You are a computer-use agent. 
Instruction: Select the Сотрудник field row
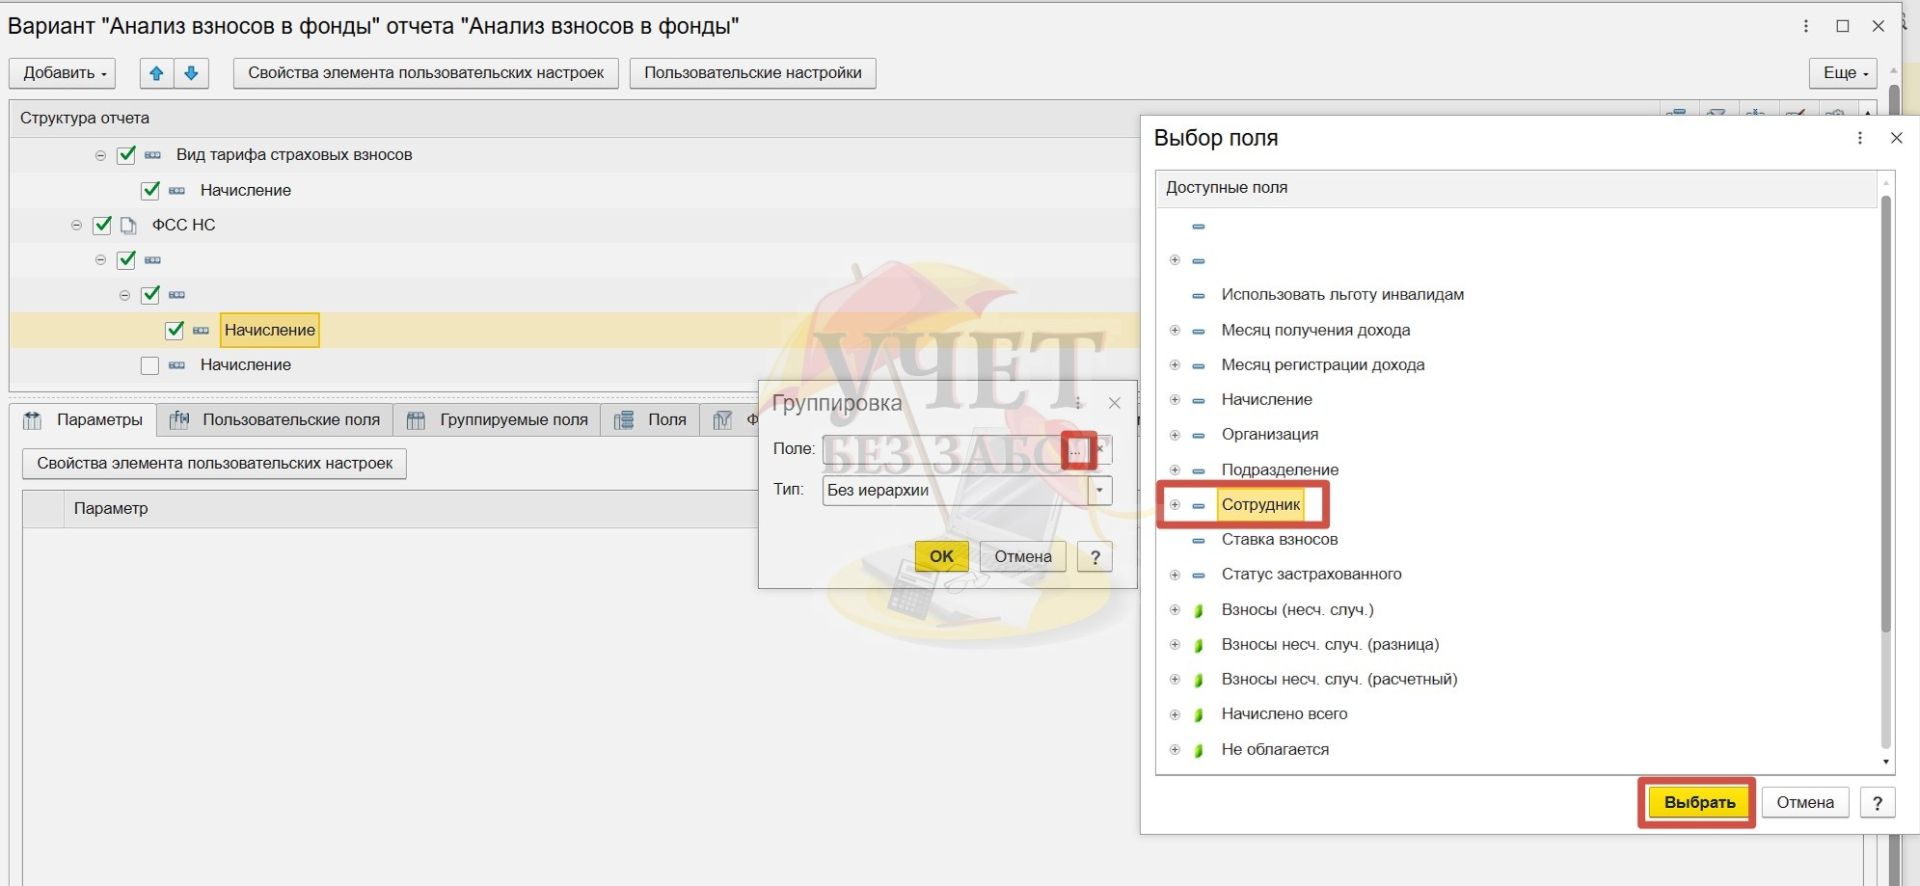tap(1518, 505)
